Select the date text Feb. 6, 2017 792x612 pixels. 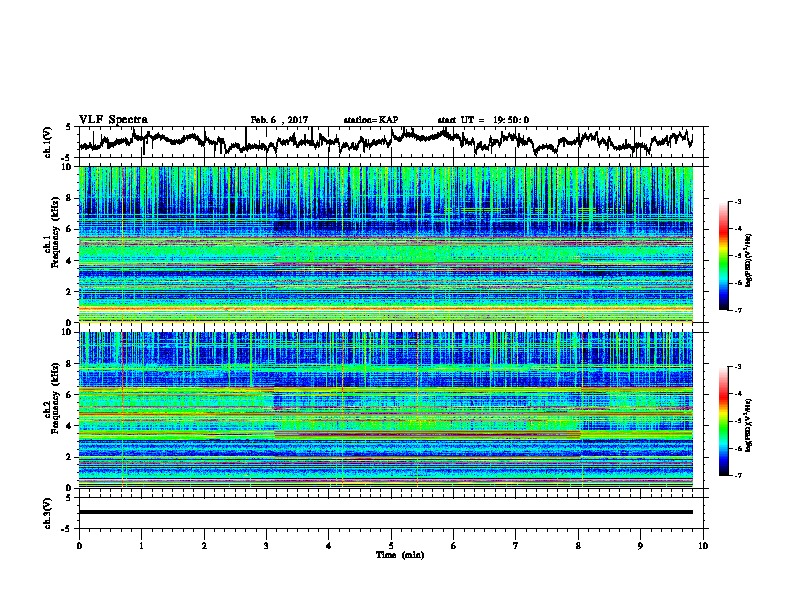pyautogui.click(x=279, y=120)
